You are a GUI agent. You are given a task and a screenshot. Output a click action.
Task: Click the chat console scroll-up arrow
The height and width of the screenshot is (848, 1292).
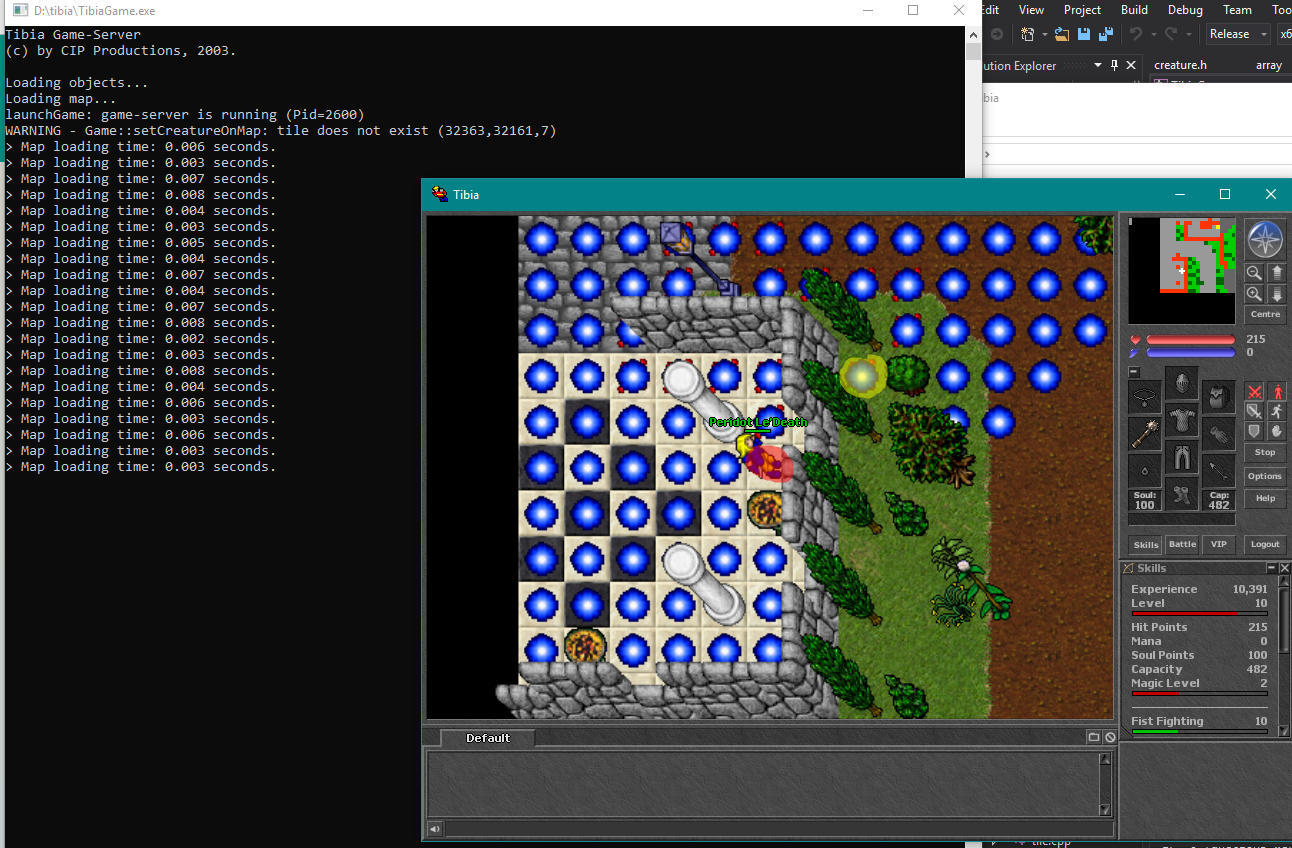click(1105, 759)
